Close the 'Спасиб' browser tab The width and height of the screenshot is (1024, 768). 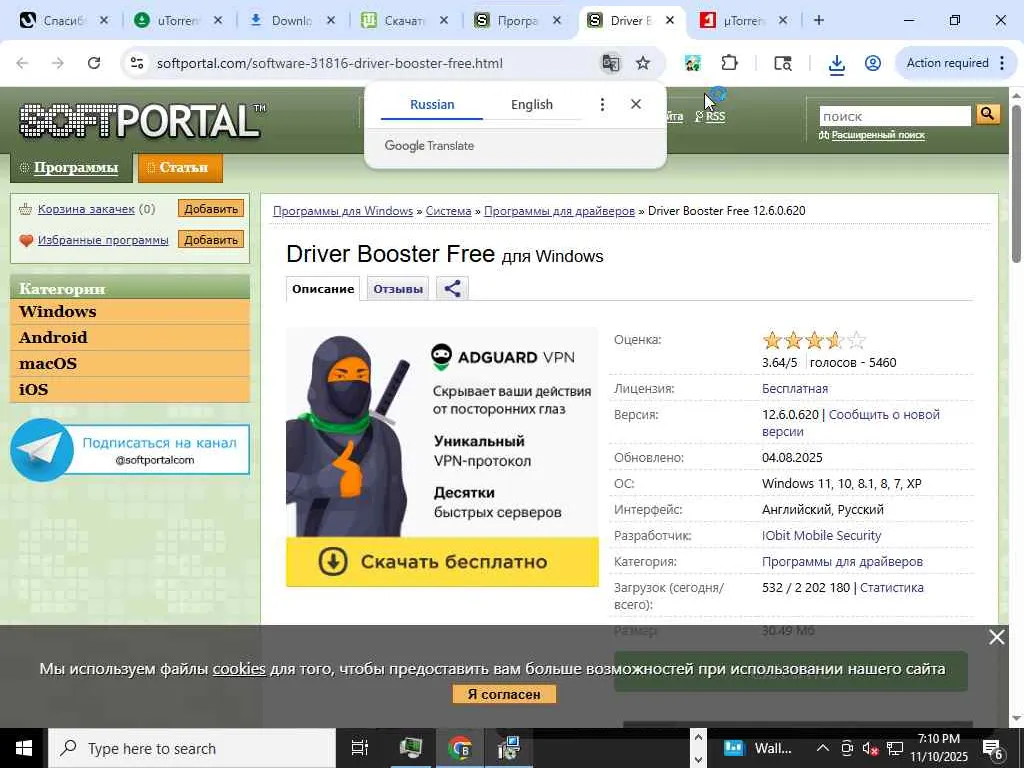click(104, 20)
